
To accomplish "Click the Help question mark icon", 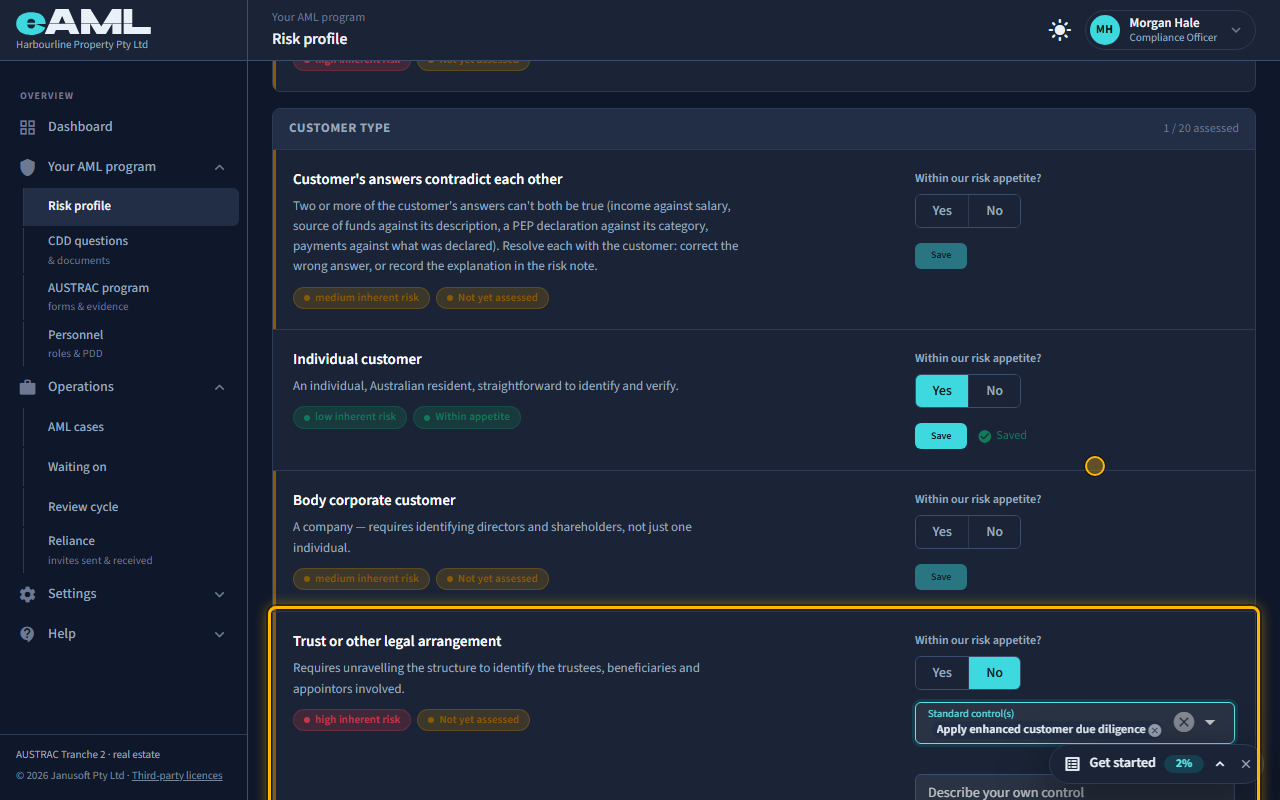I will pyautogui.click(x=28, y=634).
